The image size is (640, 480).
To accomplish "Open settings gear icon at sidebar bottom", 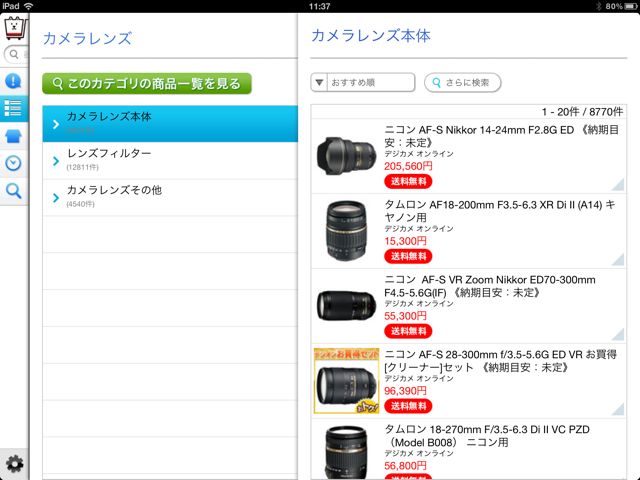I will 14,464.
